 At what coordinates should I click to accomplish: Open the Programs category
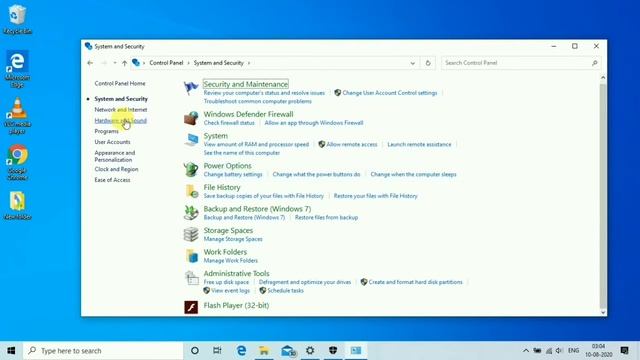point(107,131)
